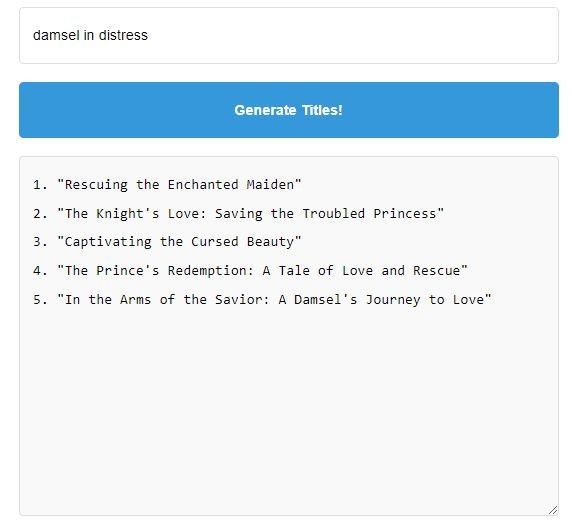This screenshot has height=523, width=572.
Task: Focus the 'damsel in distress' input field
Action: pyautogui.click(x=289, y=35)
